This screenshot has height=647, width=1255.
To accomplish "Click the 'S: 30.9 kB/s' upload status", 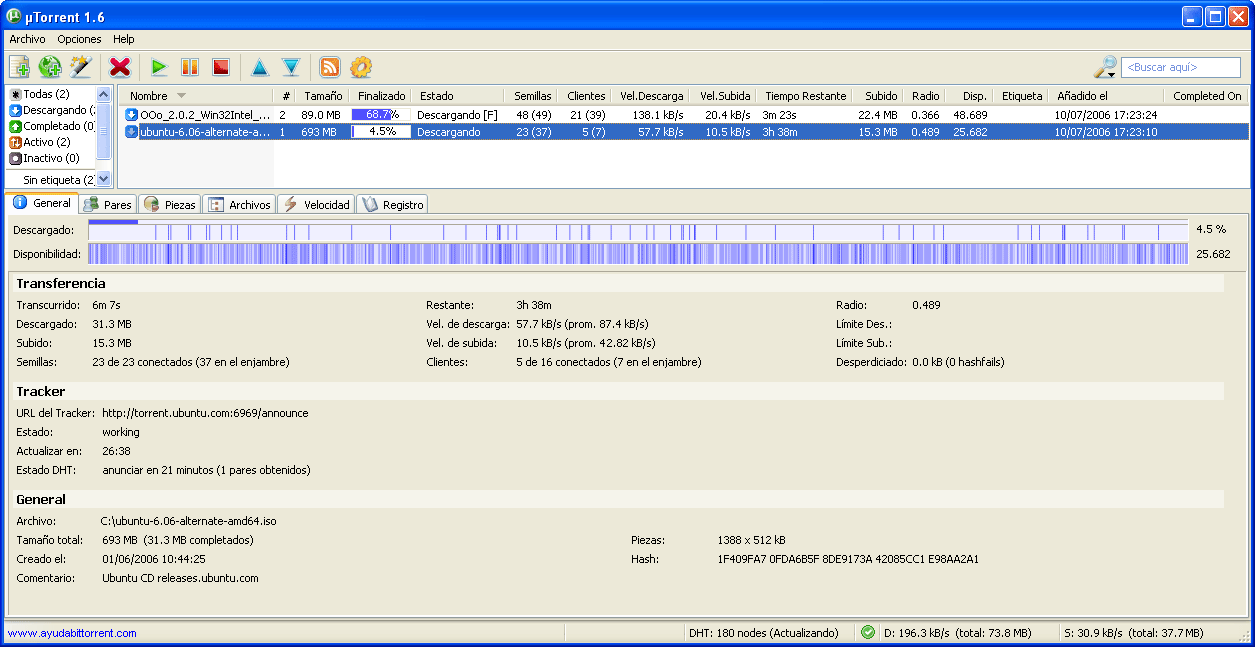I will coord(1134,633).
